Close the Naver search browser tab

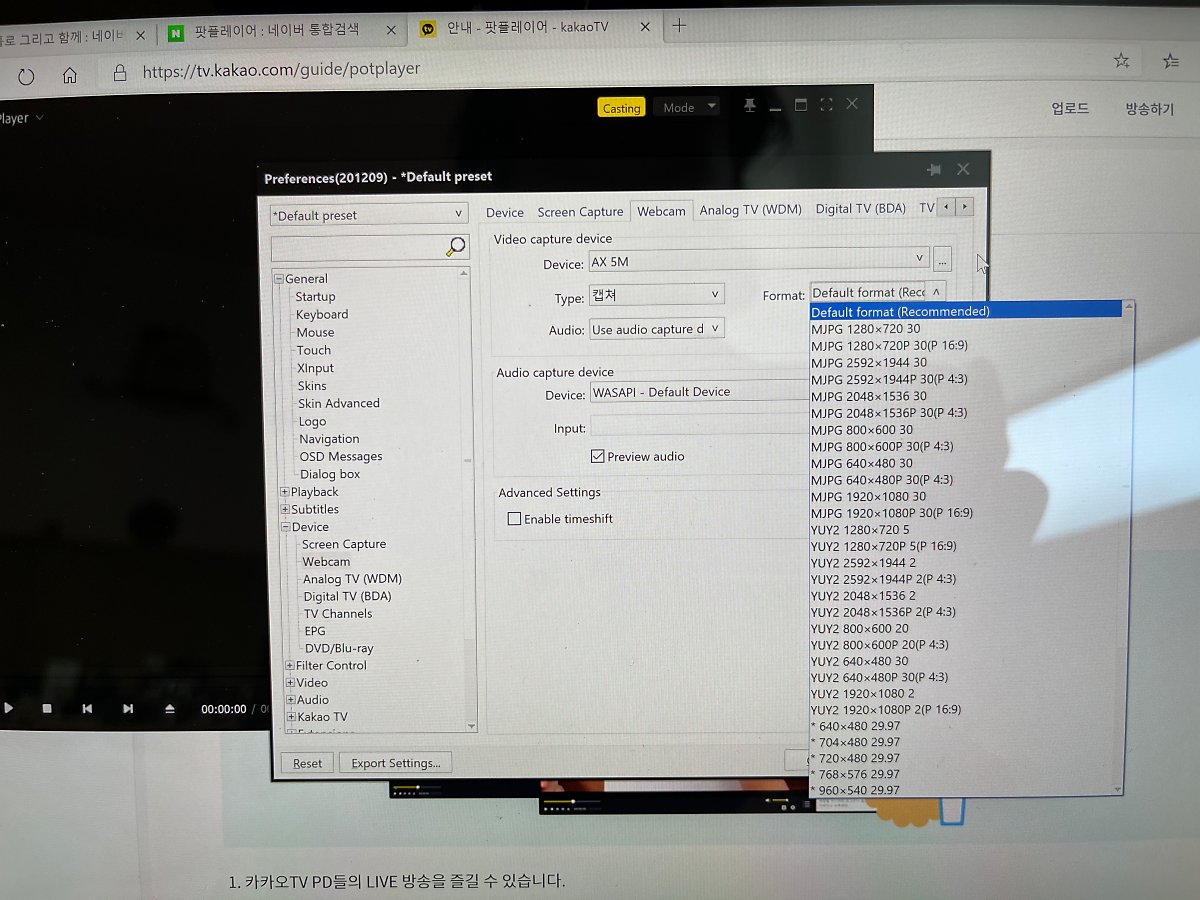pos(391,32)
